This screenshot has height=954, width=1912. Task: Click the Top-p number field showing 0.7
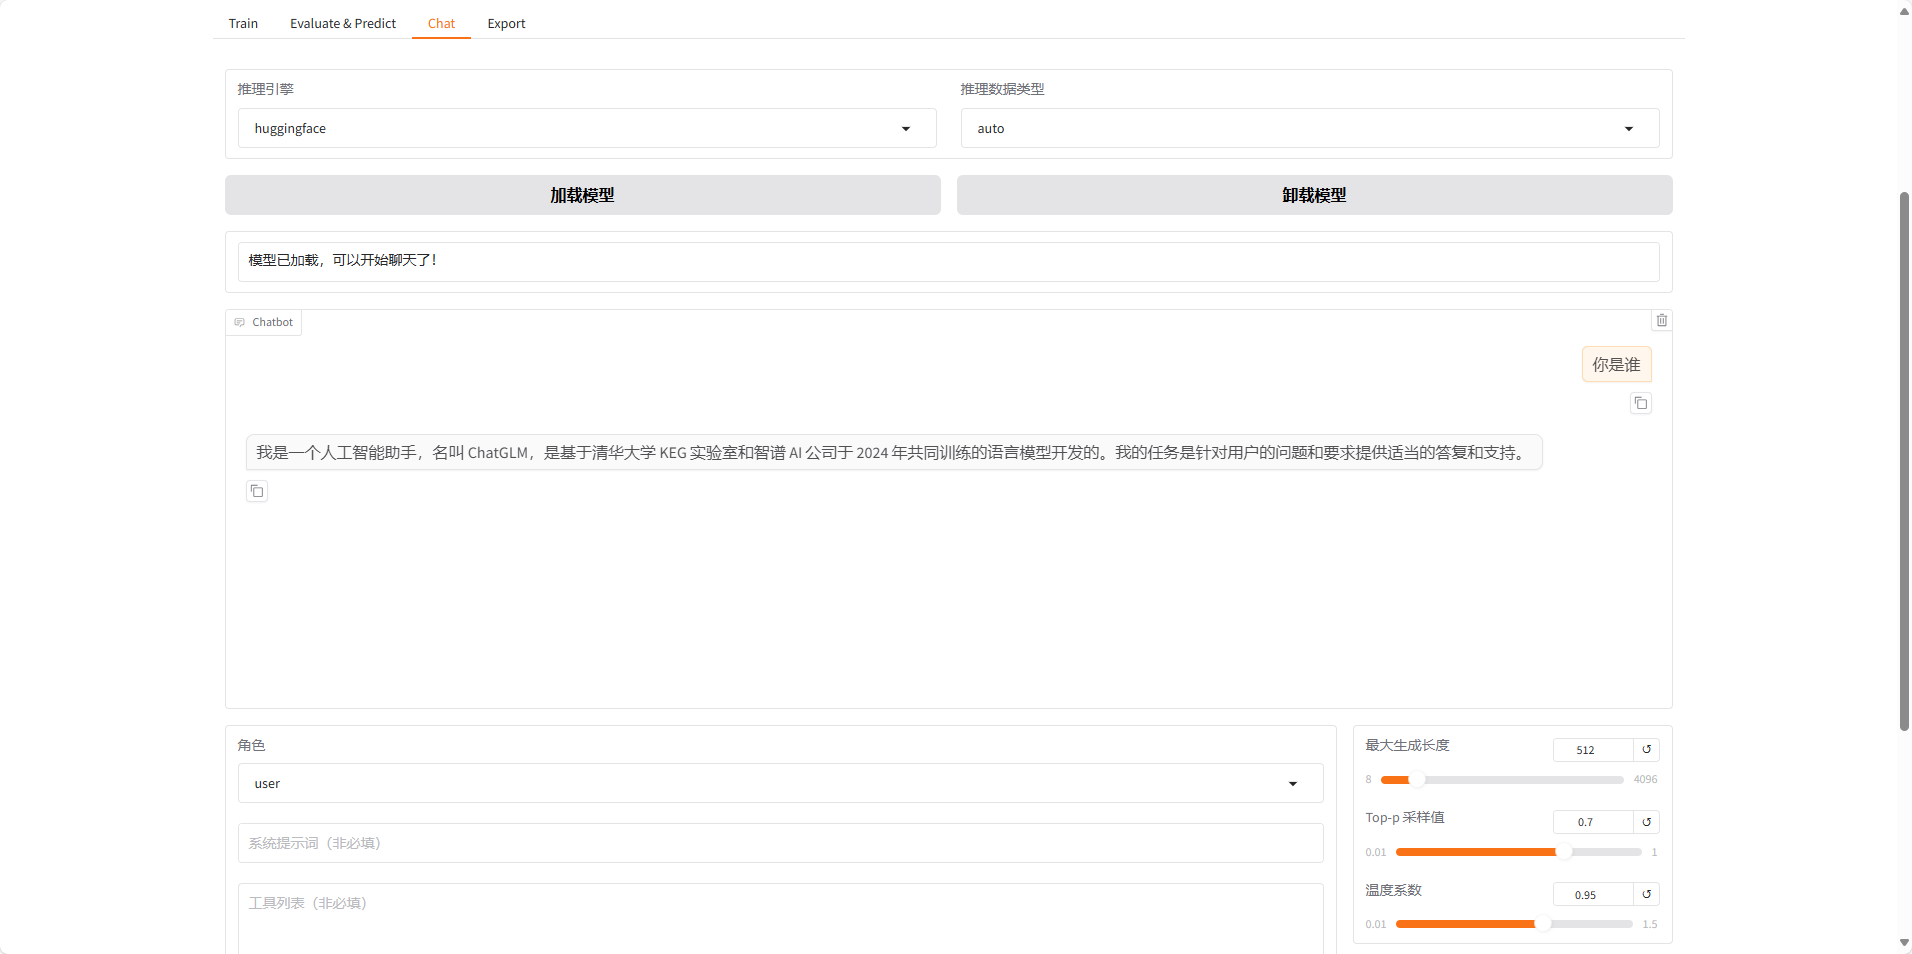tap(1593, 822)
